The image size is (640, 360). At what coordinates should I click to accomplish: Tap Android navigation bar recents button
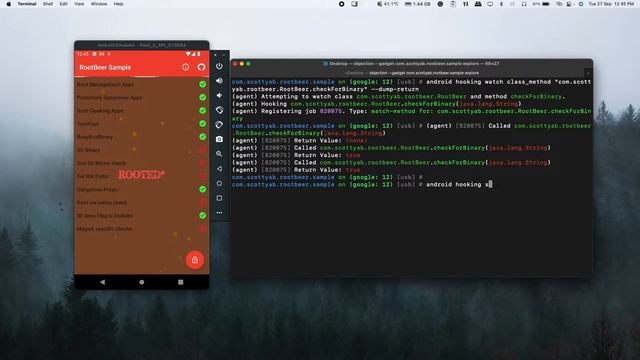pyautogui.click(x=180, y=282)
